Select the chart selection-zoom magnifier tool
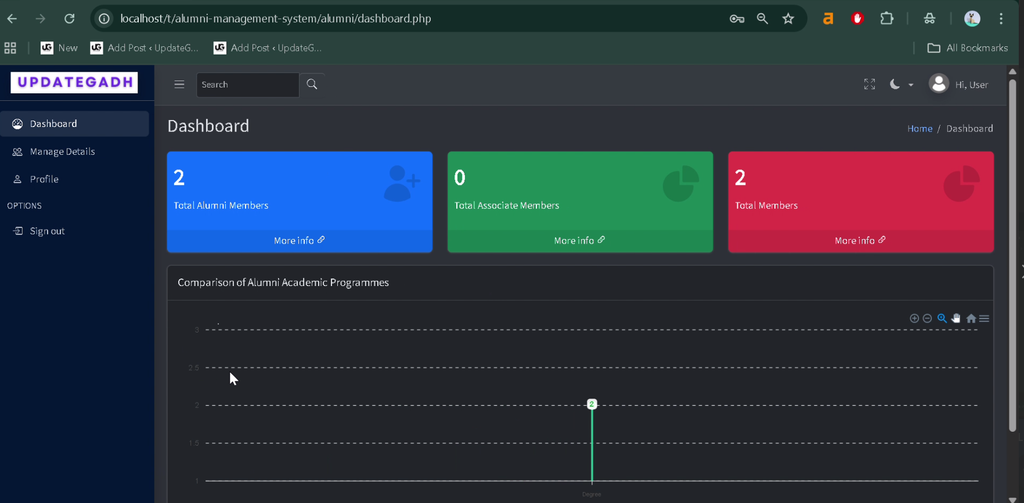Screen dimensions: 1024x503 coord(942,319)
